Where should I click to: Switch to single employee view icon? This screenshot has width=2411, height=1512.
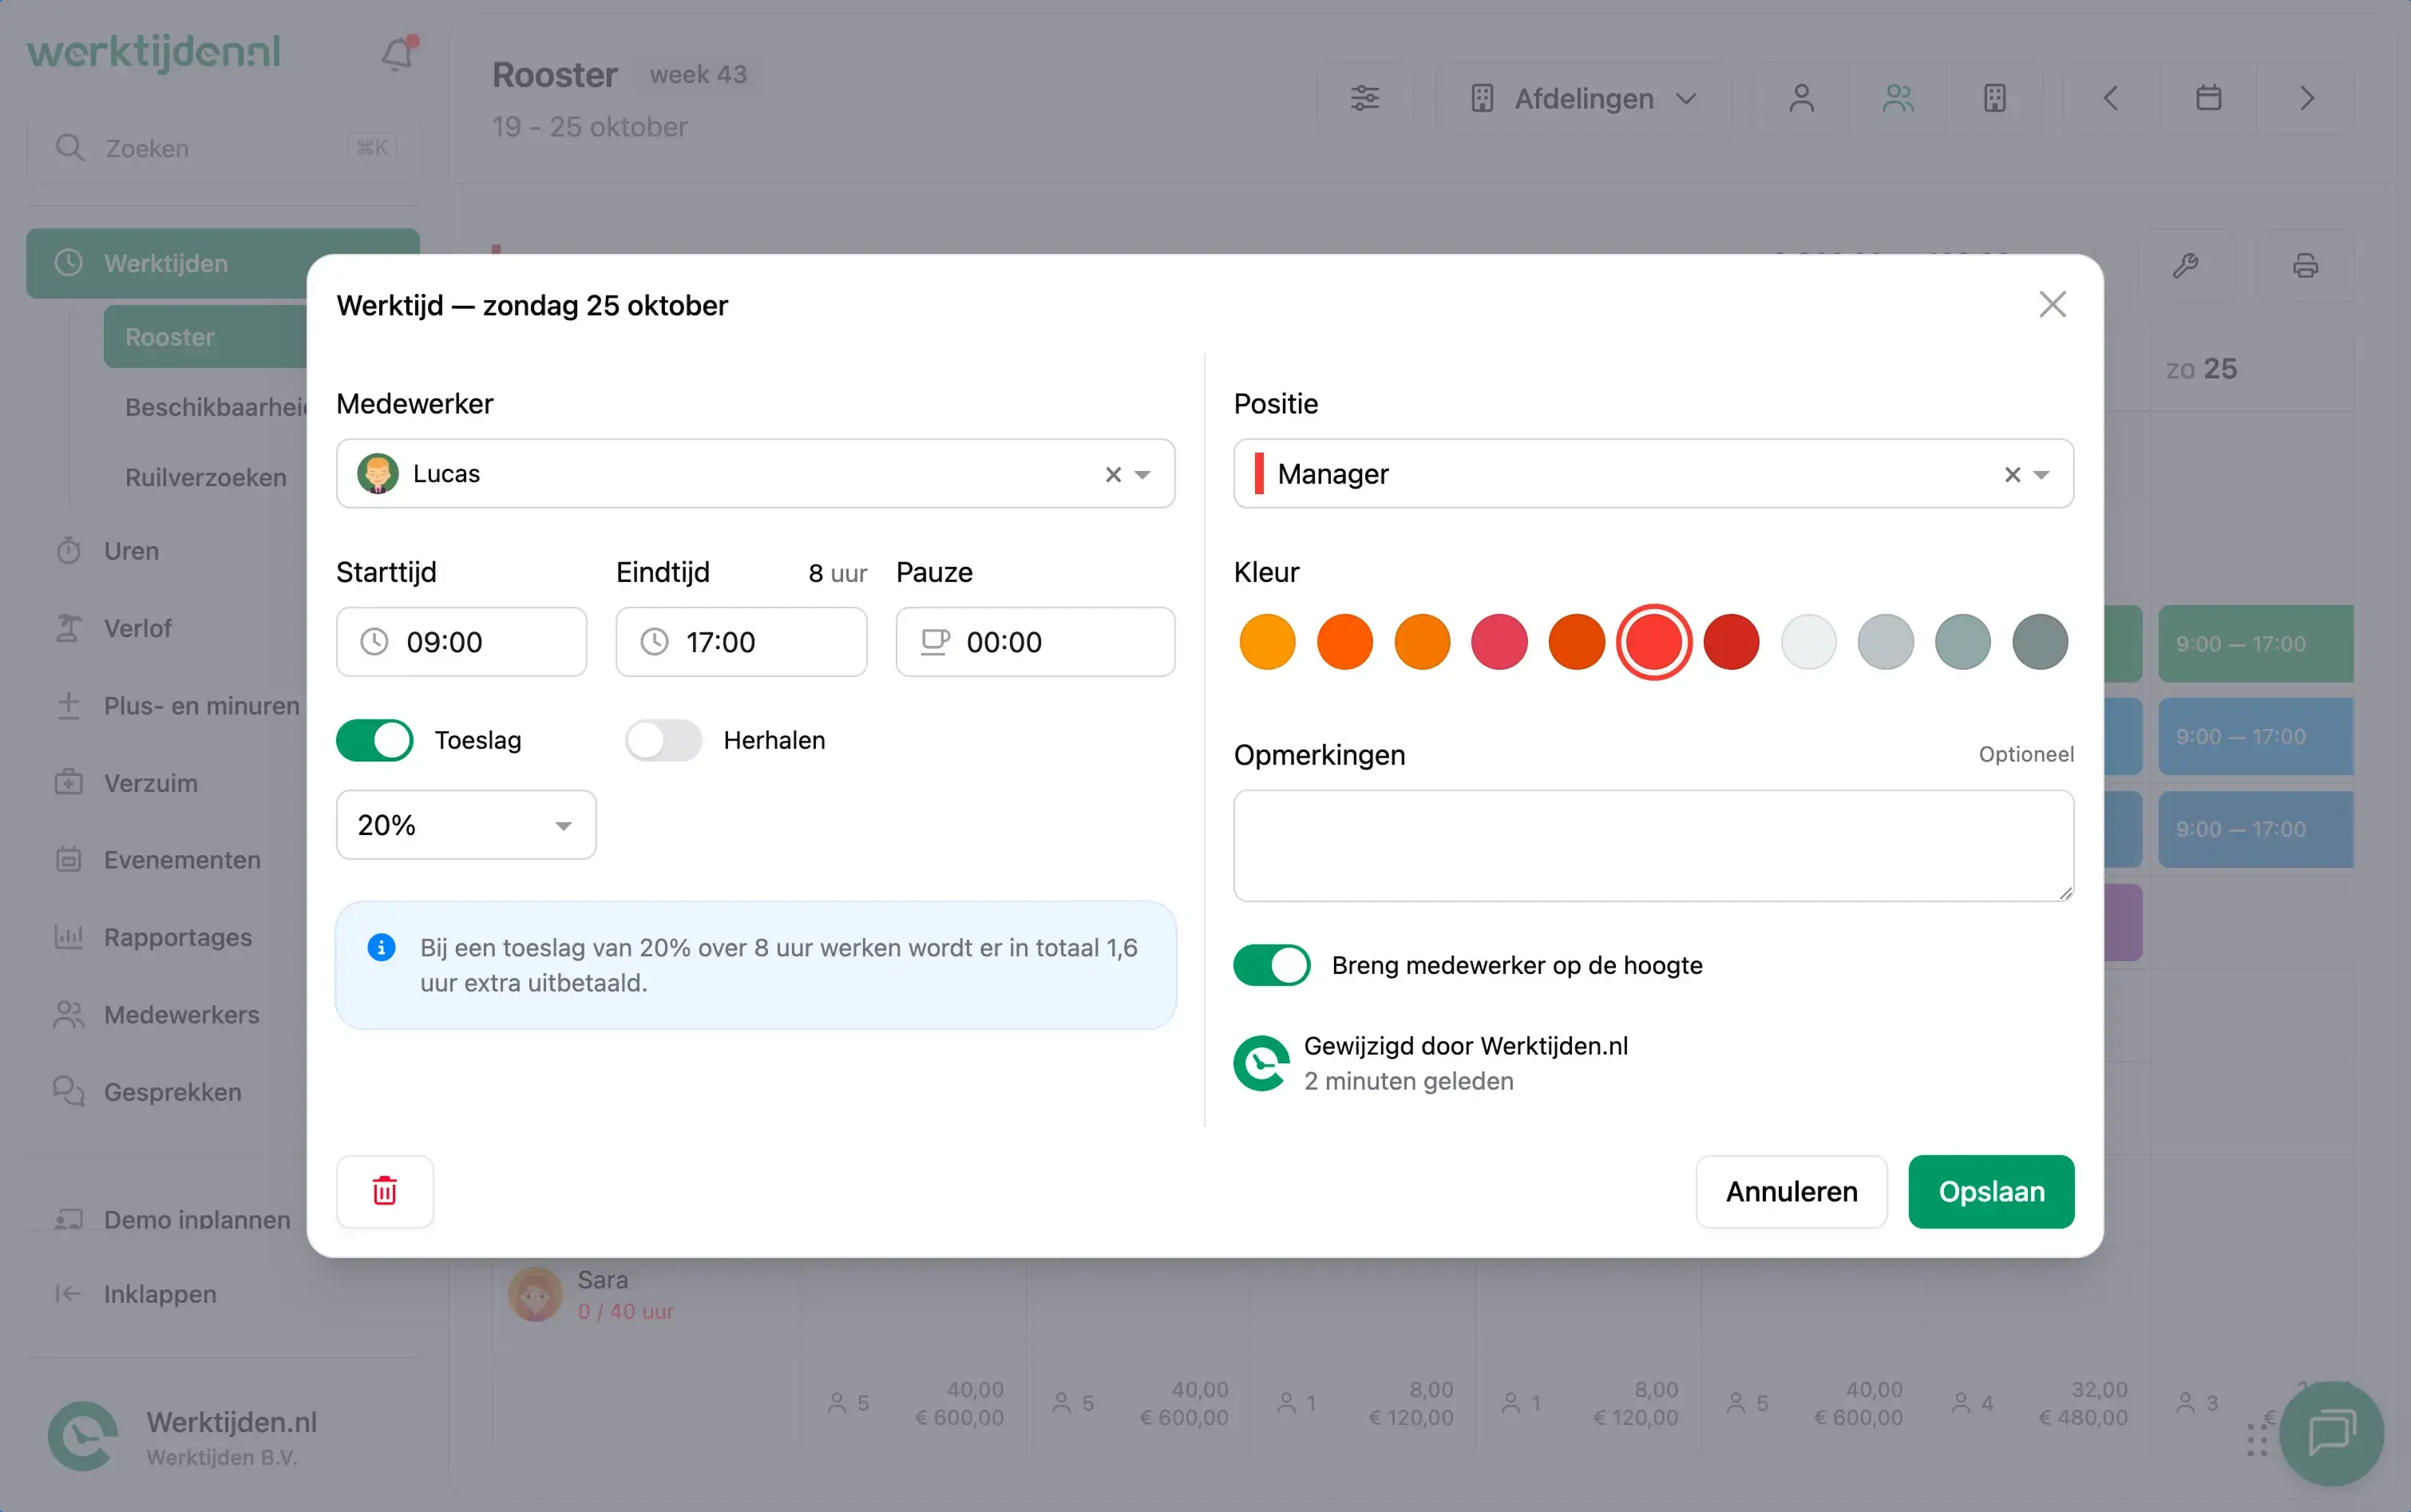[1801, 98]
